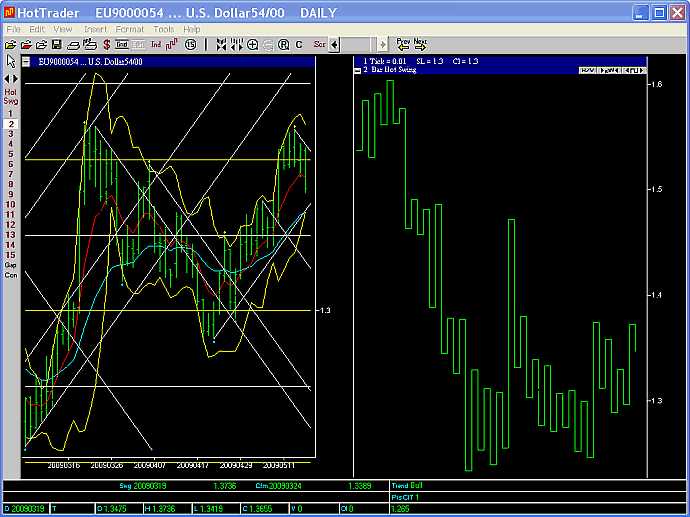Toggle the Grid toolbar button
Image resolution: width=690 pixels, height=517 pixels.
(121, 44)
